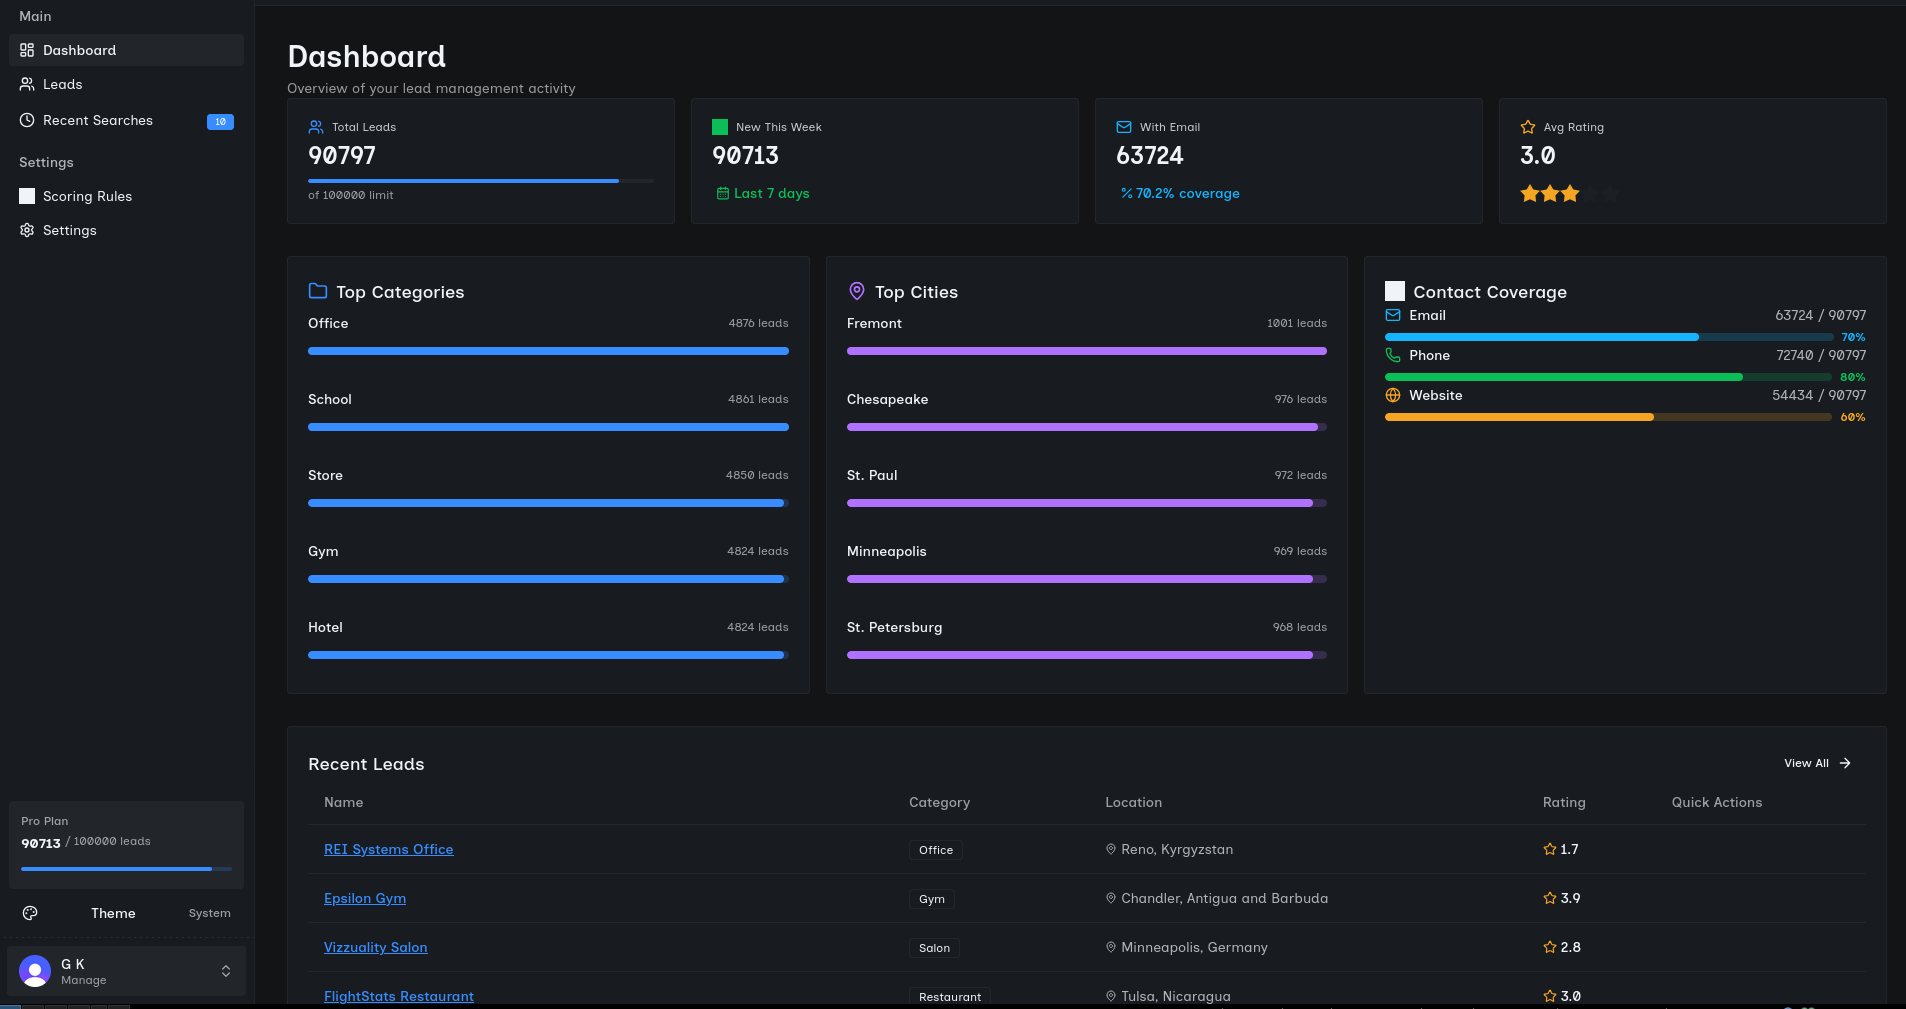Click the Website coverage progress bar
The width and height of the screenshot is (1906, 1009).
tap(1608, 417)
